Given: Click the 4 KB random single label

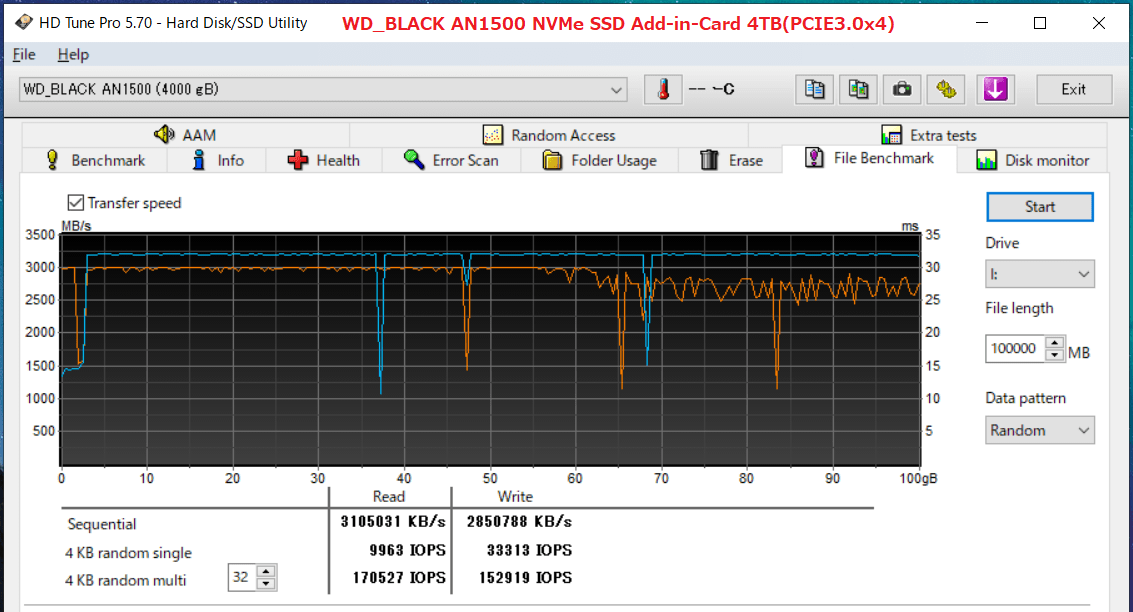Looking at the screenshot, I should tap(129, 553).
